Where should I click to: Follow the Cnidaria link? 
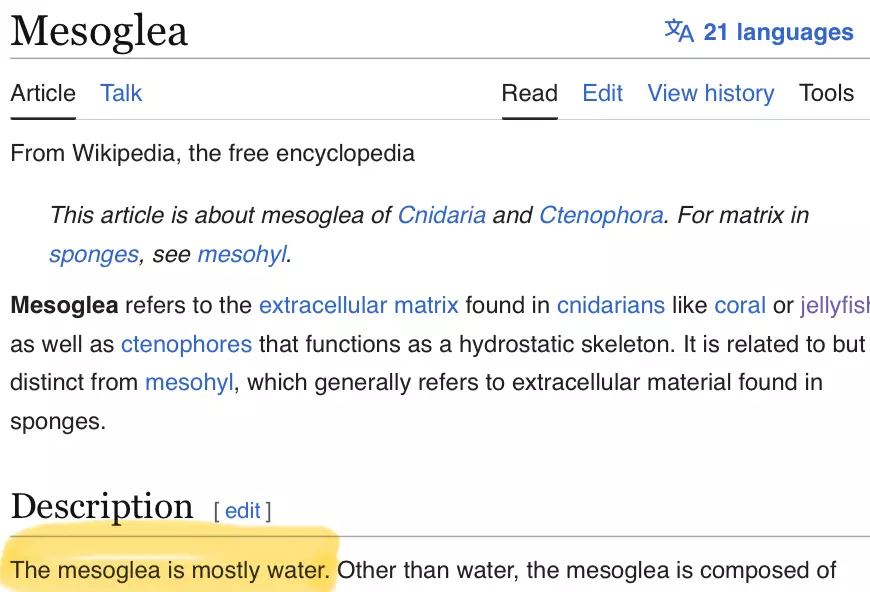tap(442, 215)
